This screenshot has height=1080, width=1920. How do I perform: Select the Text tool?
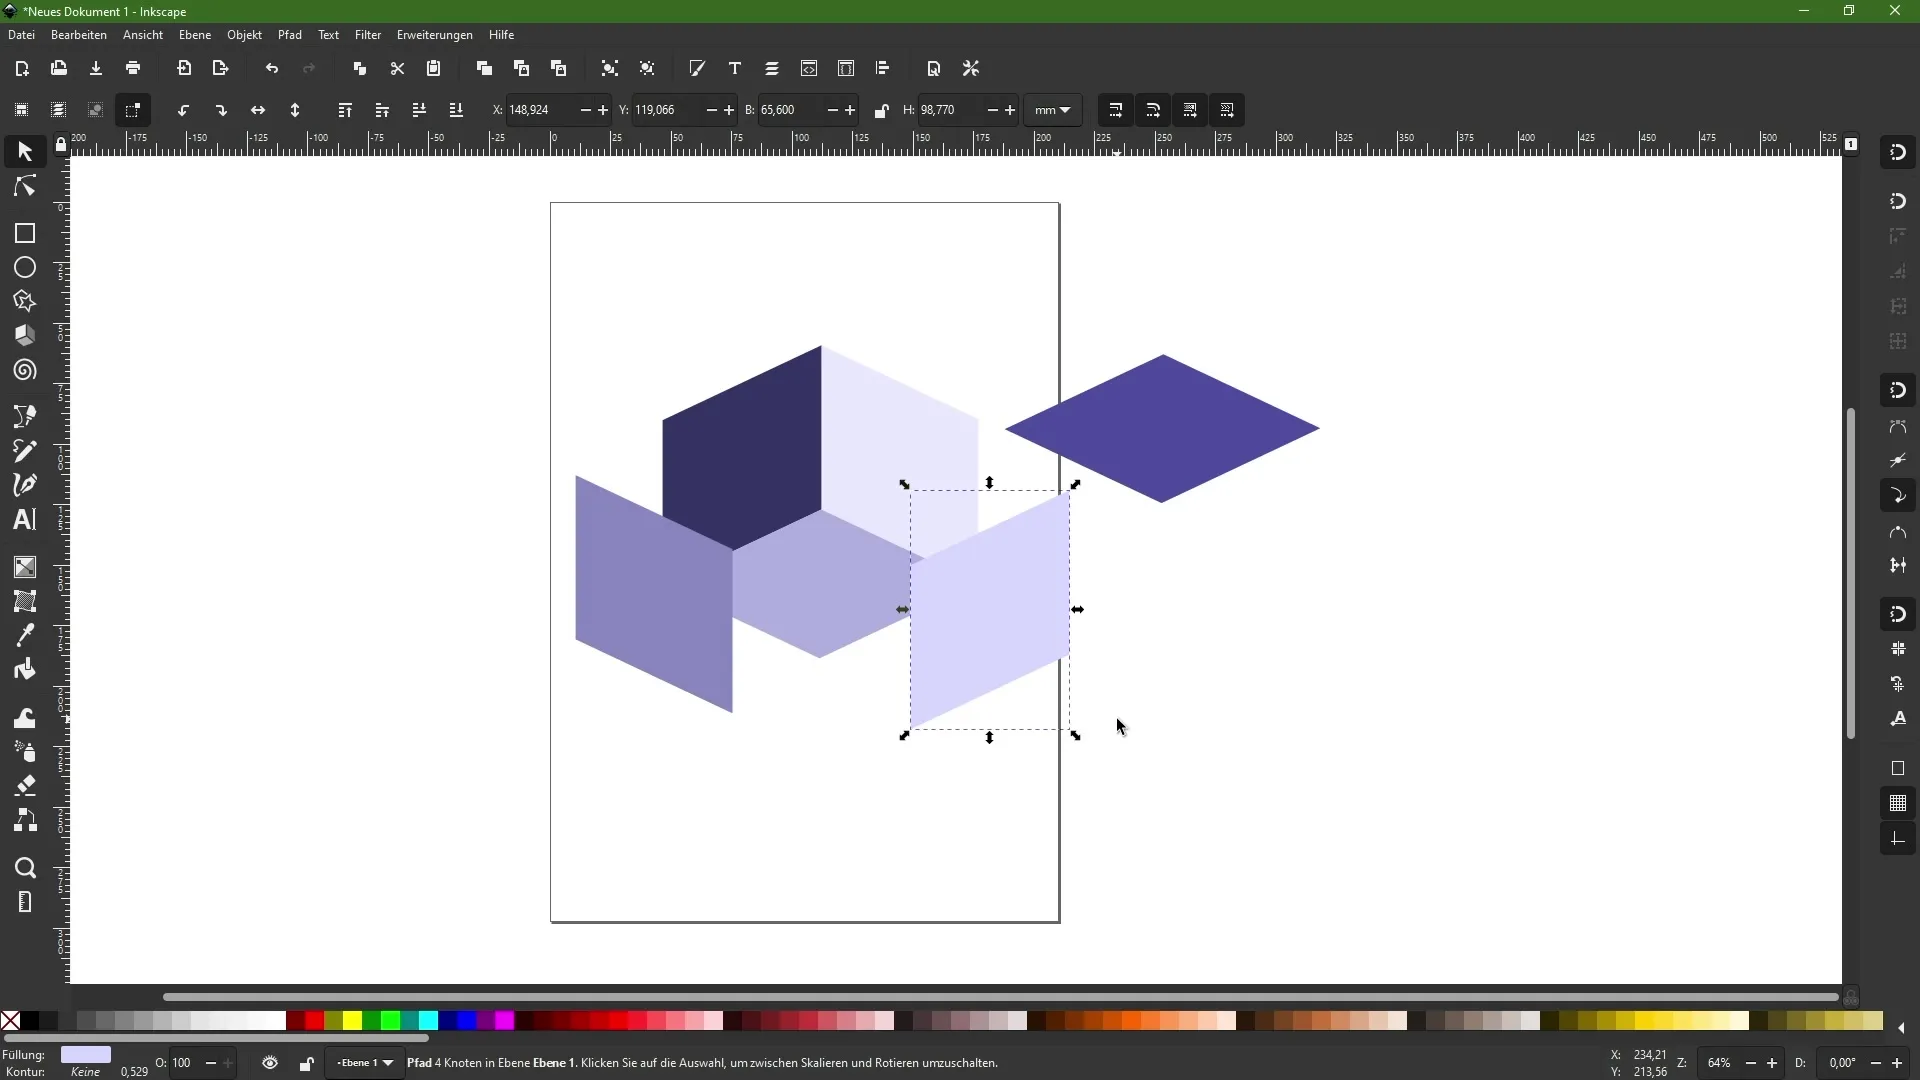pos(25,520)
